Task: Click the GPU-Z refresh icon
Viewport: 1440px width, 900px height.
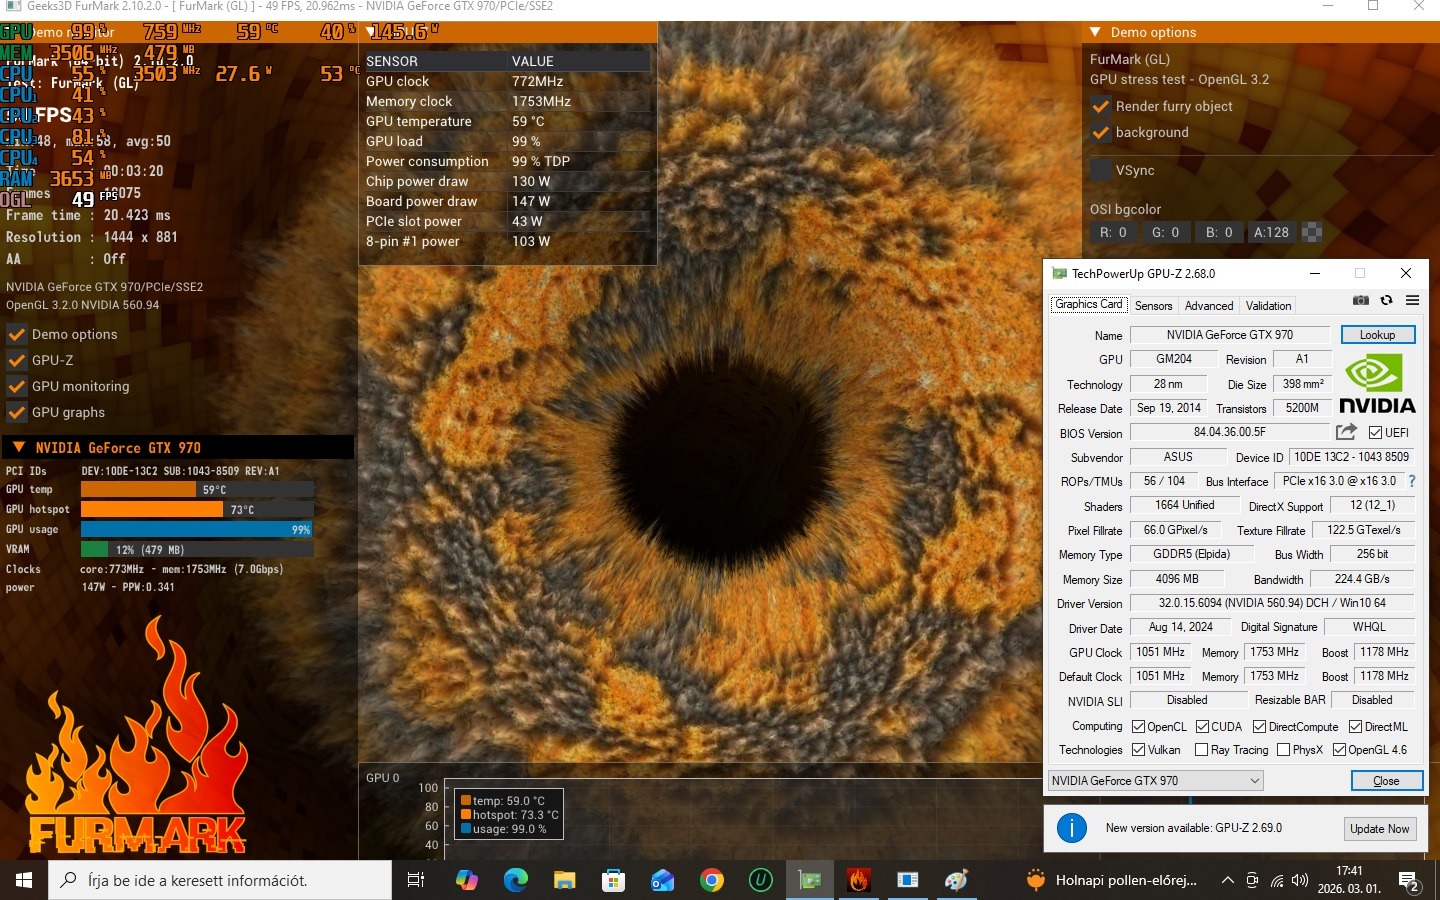Action: (1386, 300)
